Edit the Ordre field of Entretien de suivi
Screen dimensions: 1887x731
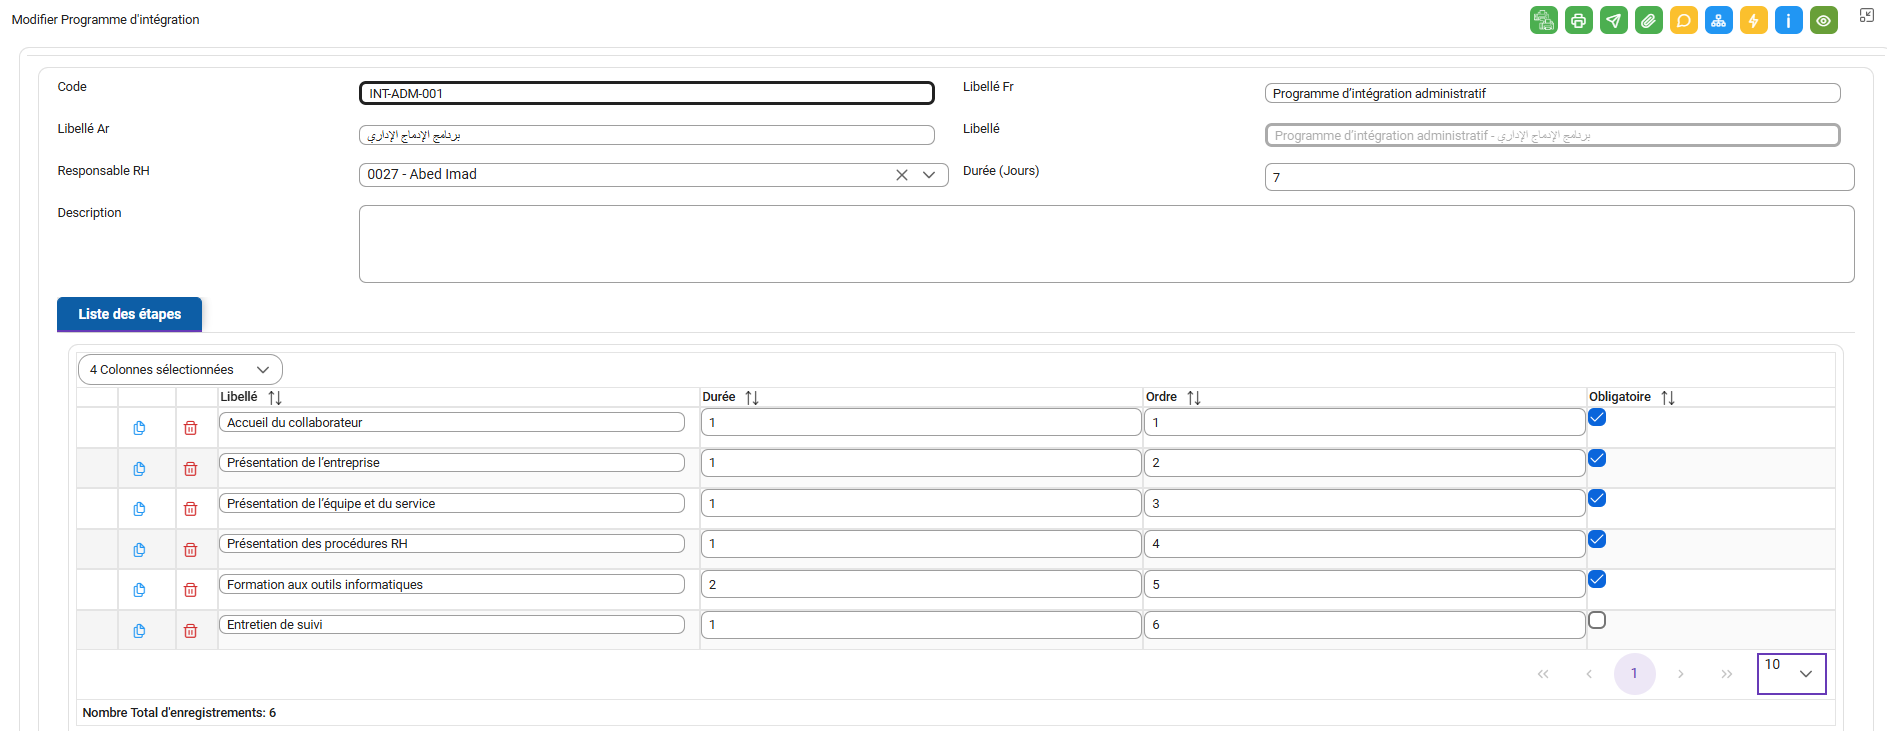pos(1365,625)
